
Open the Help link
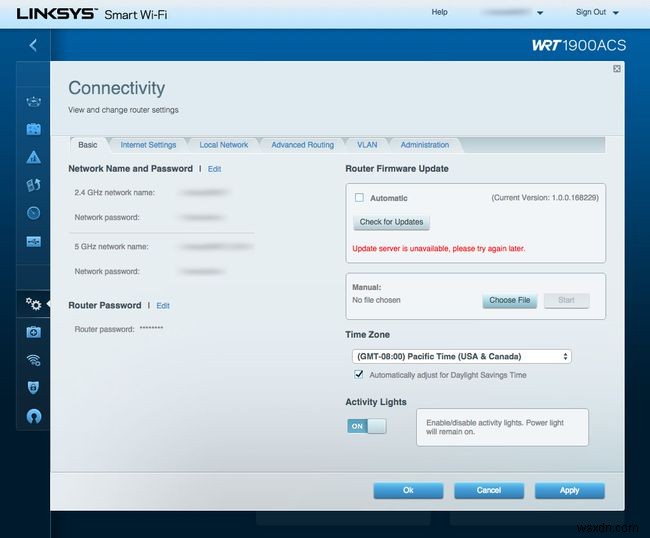439,12
